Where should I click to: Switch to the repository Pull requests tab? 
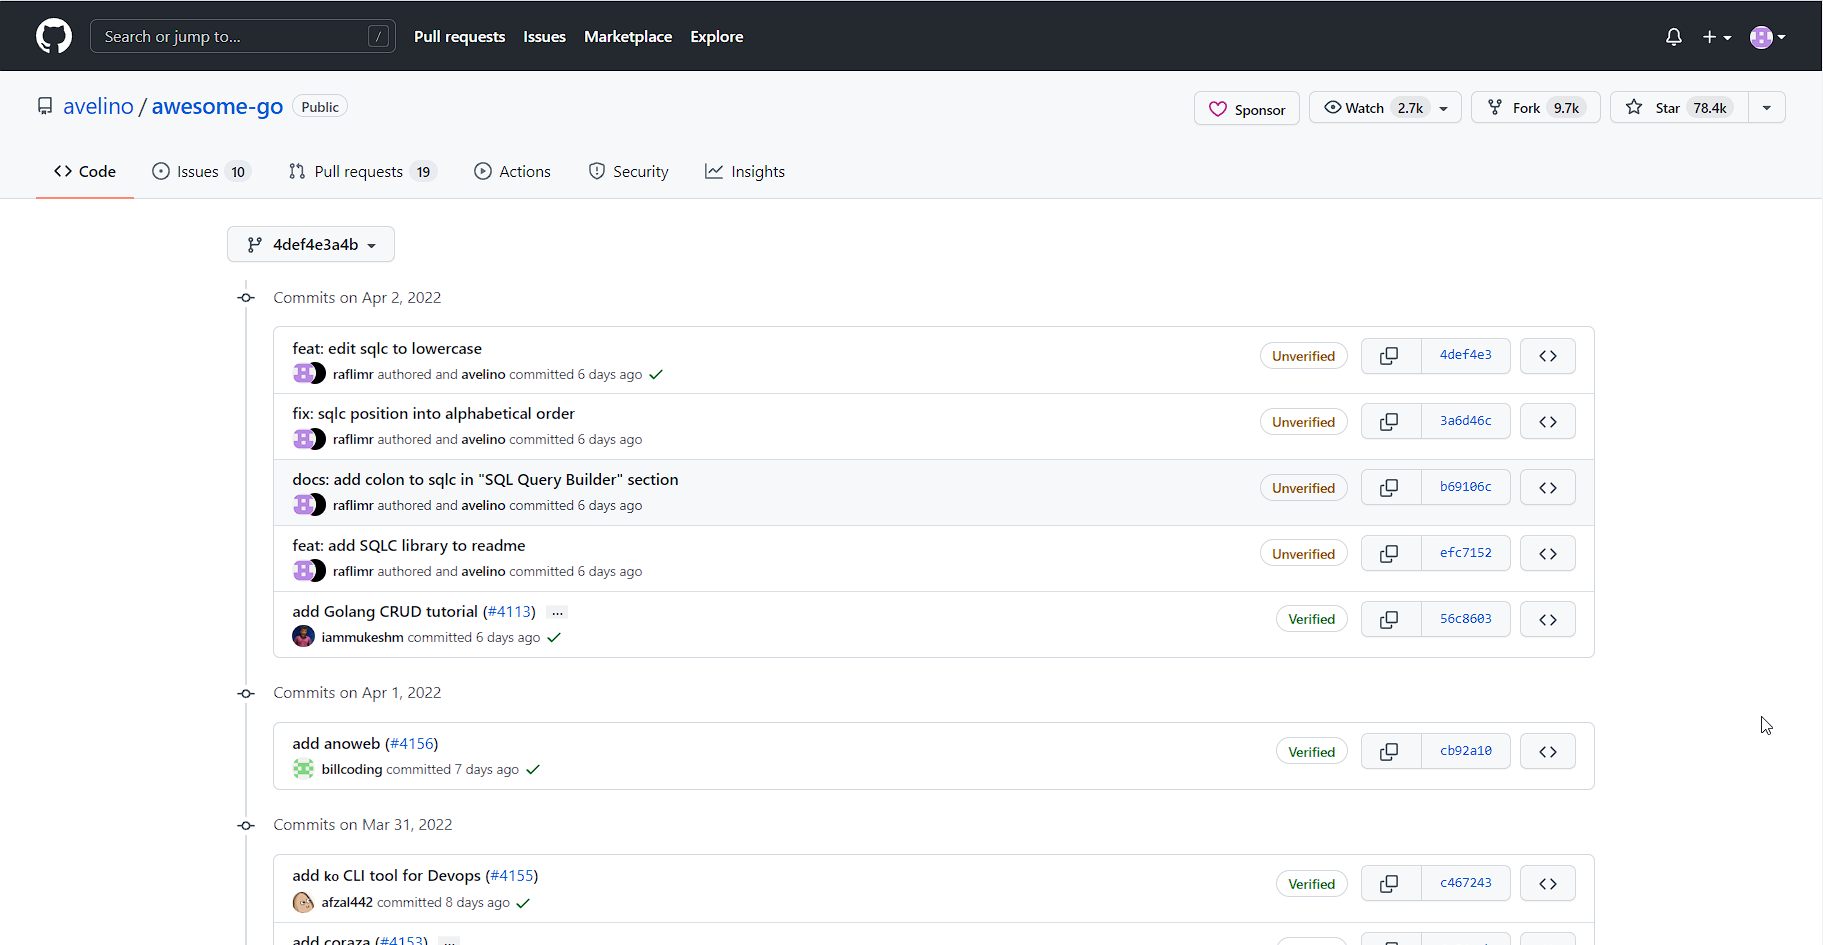362,172
